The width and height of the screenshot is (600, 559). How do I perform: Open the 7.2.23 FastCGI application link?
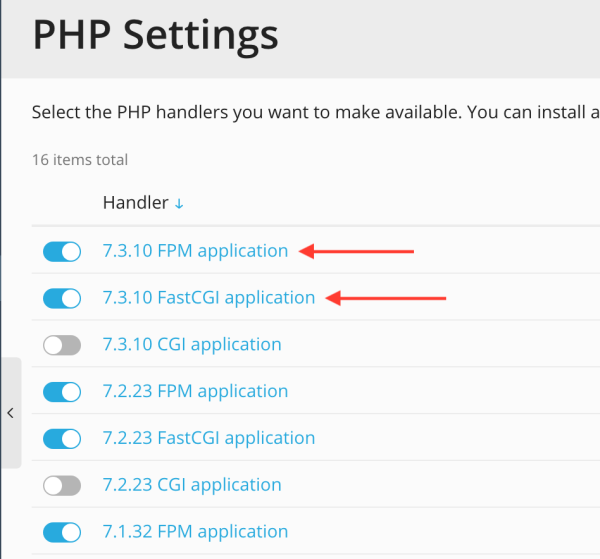coord(209,438)
